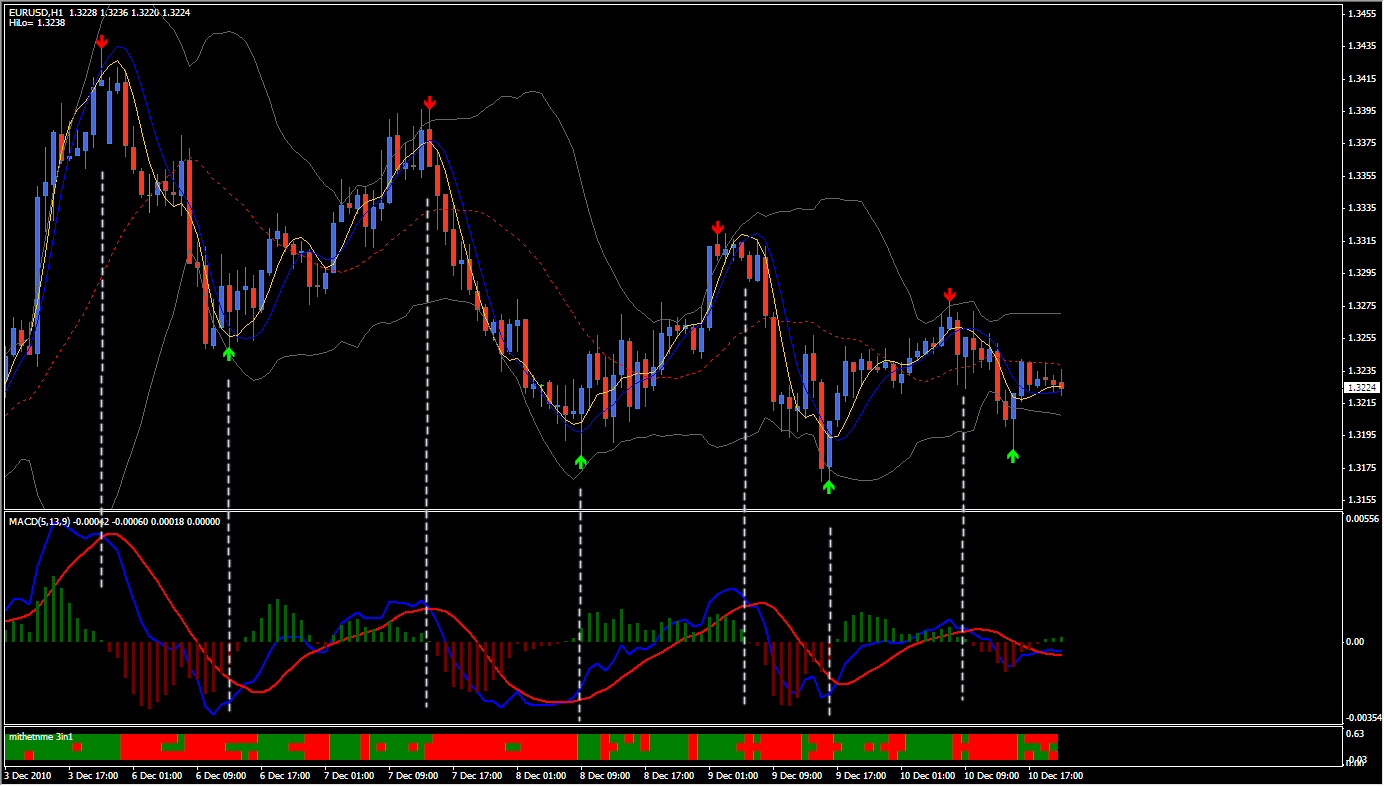This screenshot has height=786, width=1384.
Task: Click the 1.3355 level on the price scale
Action: tap(1360, 176)
